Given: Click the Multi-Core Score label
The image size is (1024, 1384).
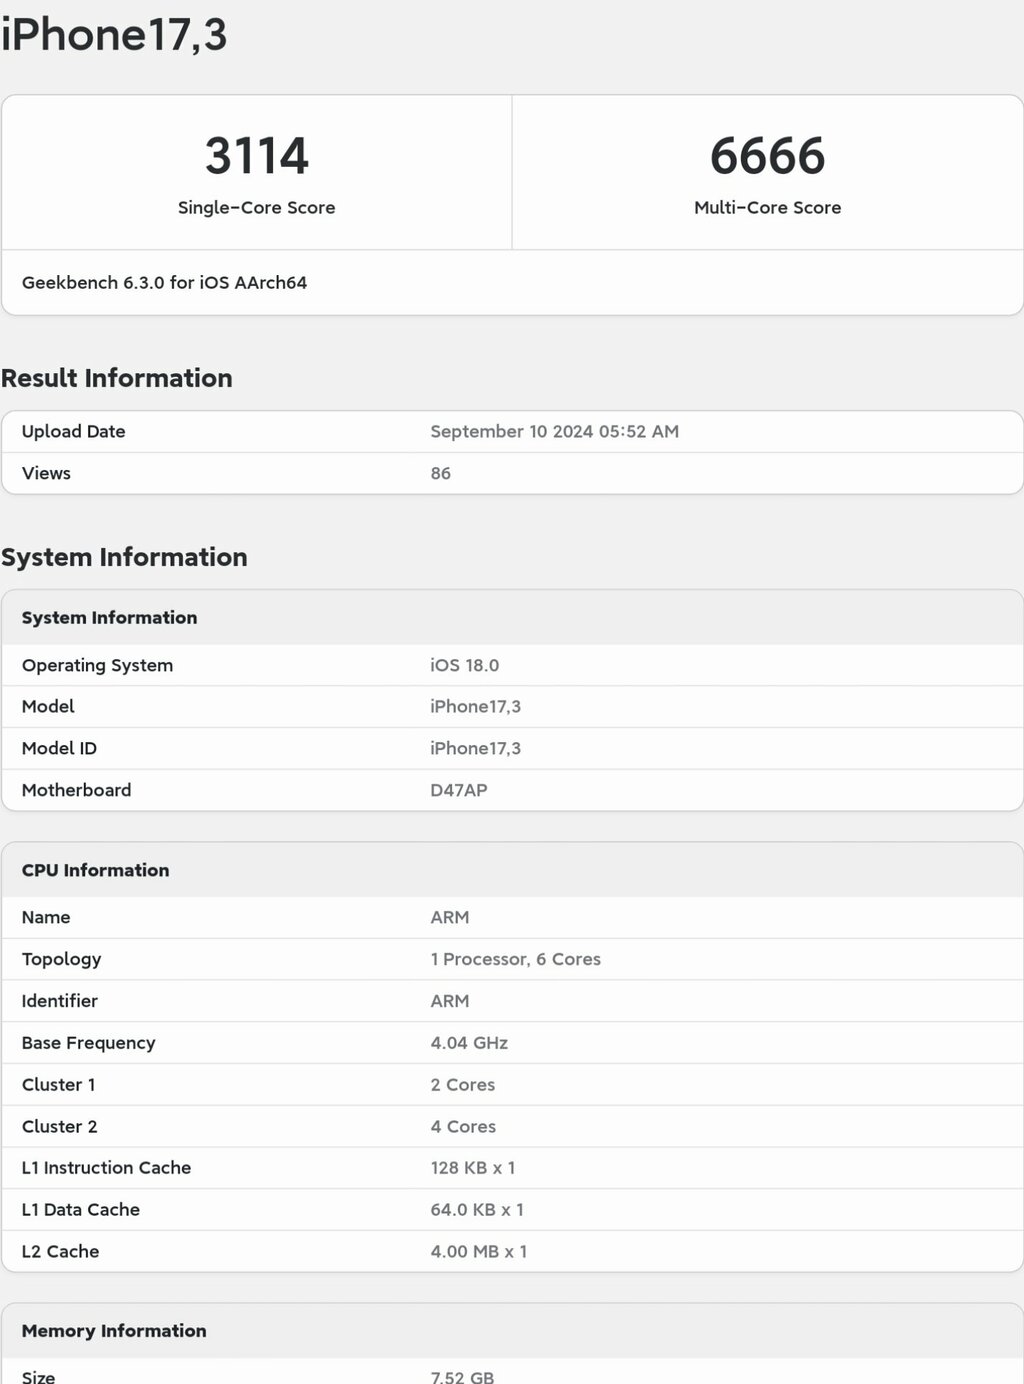Looking at the screenshot, I should (x=767, y=208).
